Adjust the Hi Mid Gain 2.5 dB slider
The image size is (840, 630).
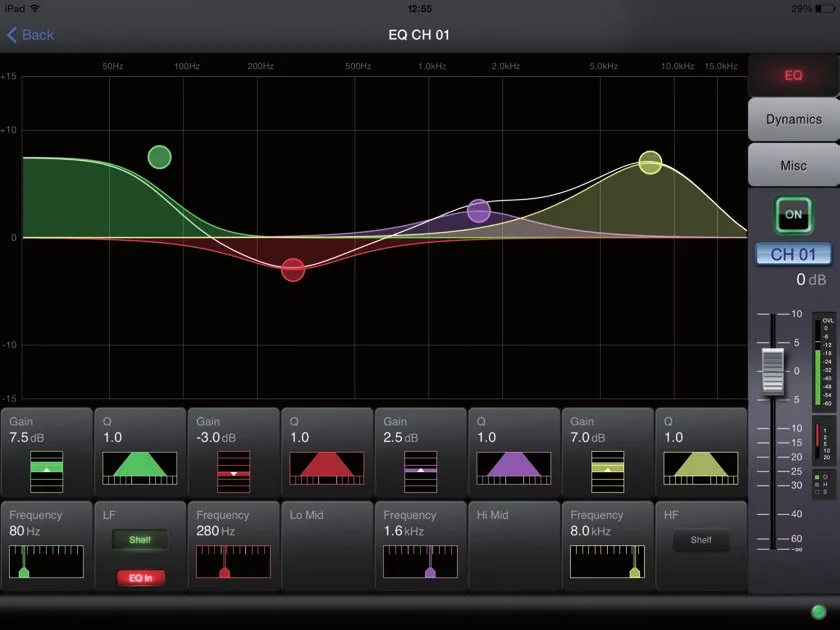coord(421,472)
